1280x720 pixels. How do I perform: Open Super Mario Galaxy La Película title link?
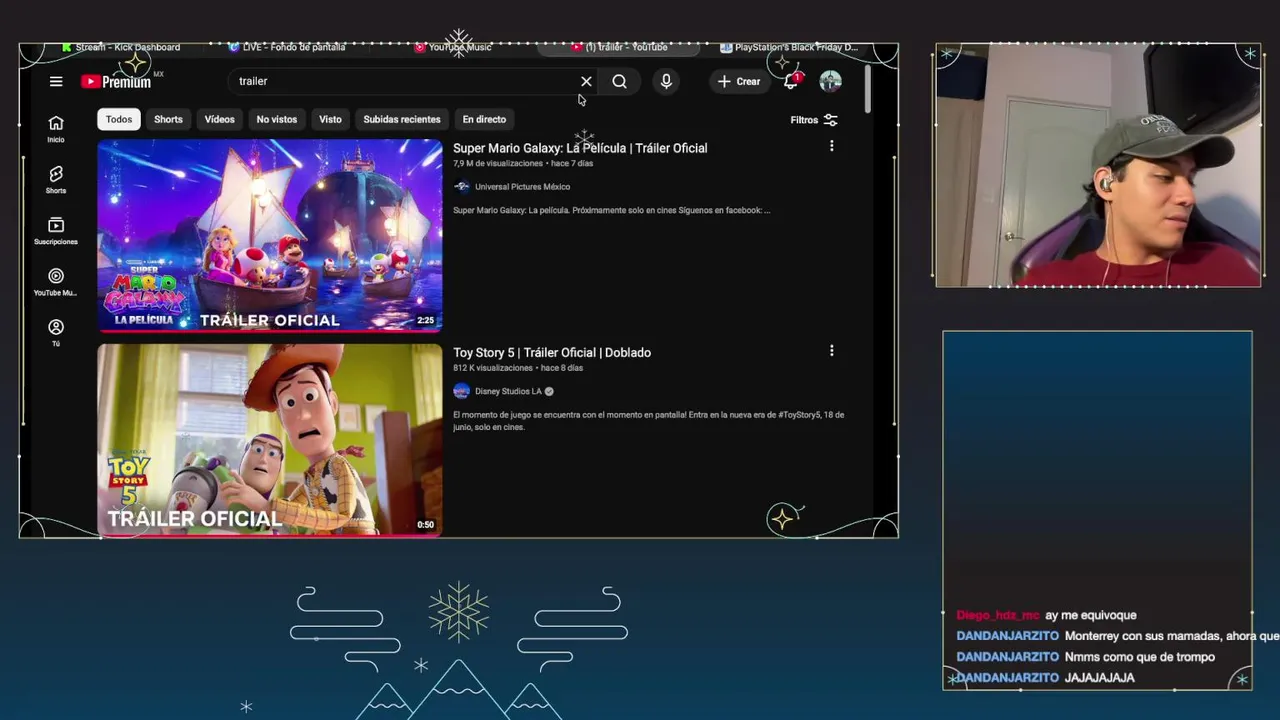coord(580,148)
